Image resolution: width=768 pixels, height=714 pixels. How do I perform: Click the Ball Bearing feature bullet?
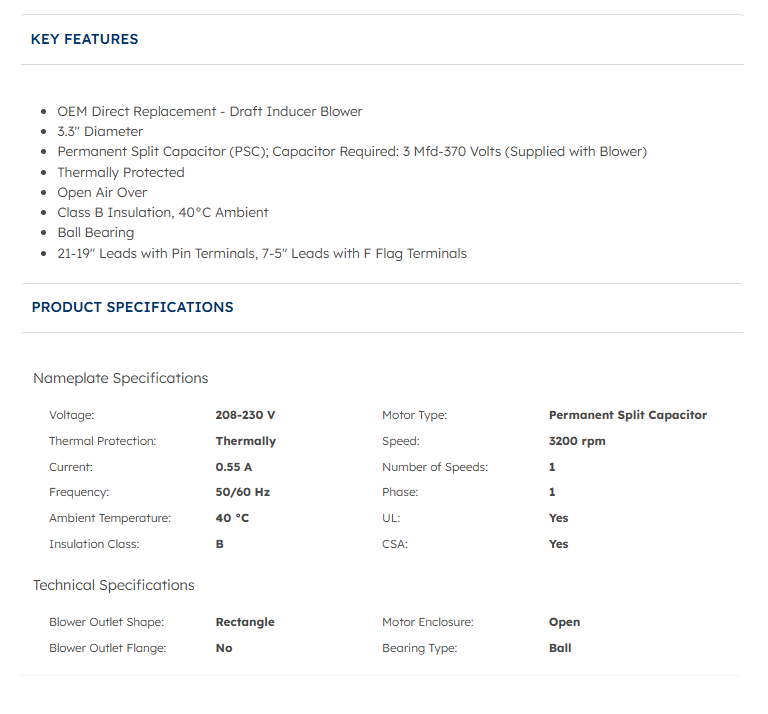pyautogui.click(x=96, y=233)
